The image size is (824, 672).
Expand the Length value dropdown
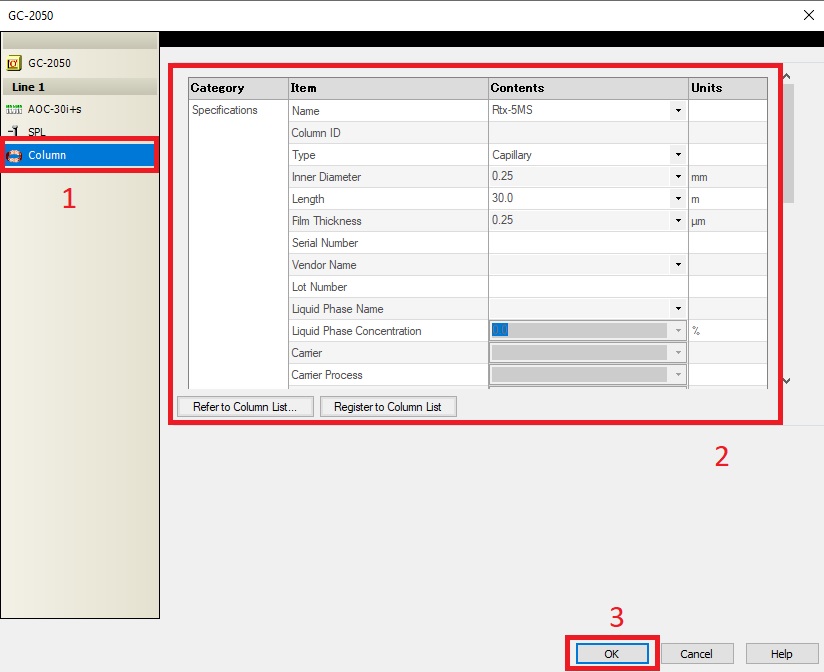tap(677, 199)
